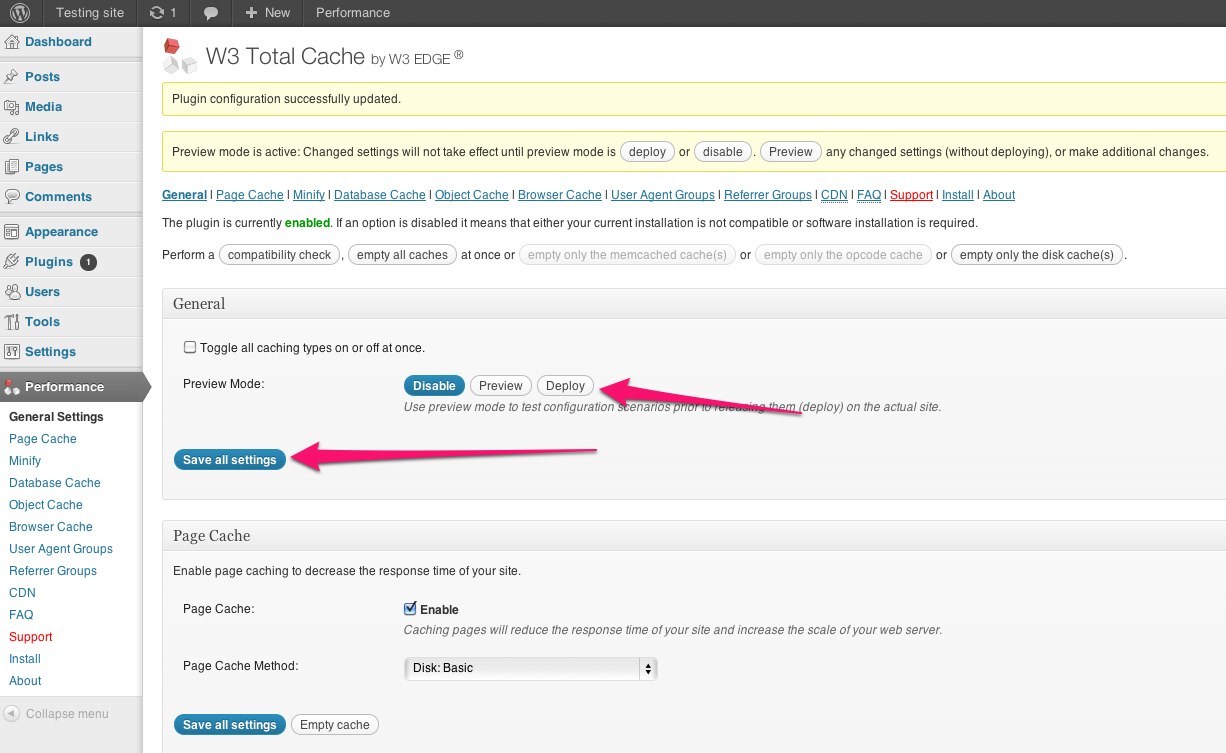Click the Plugins plug icon
The height and width of the screenshot is (753, 1226).
point(12,262)
